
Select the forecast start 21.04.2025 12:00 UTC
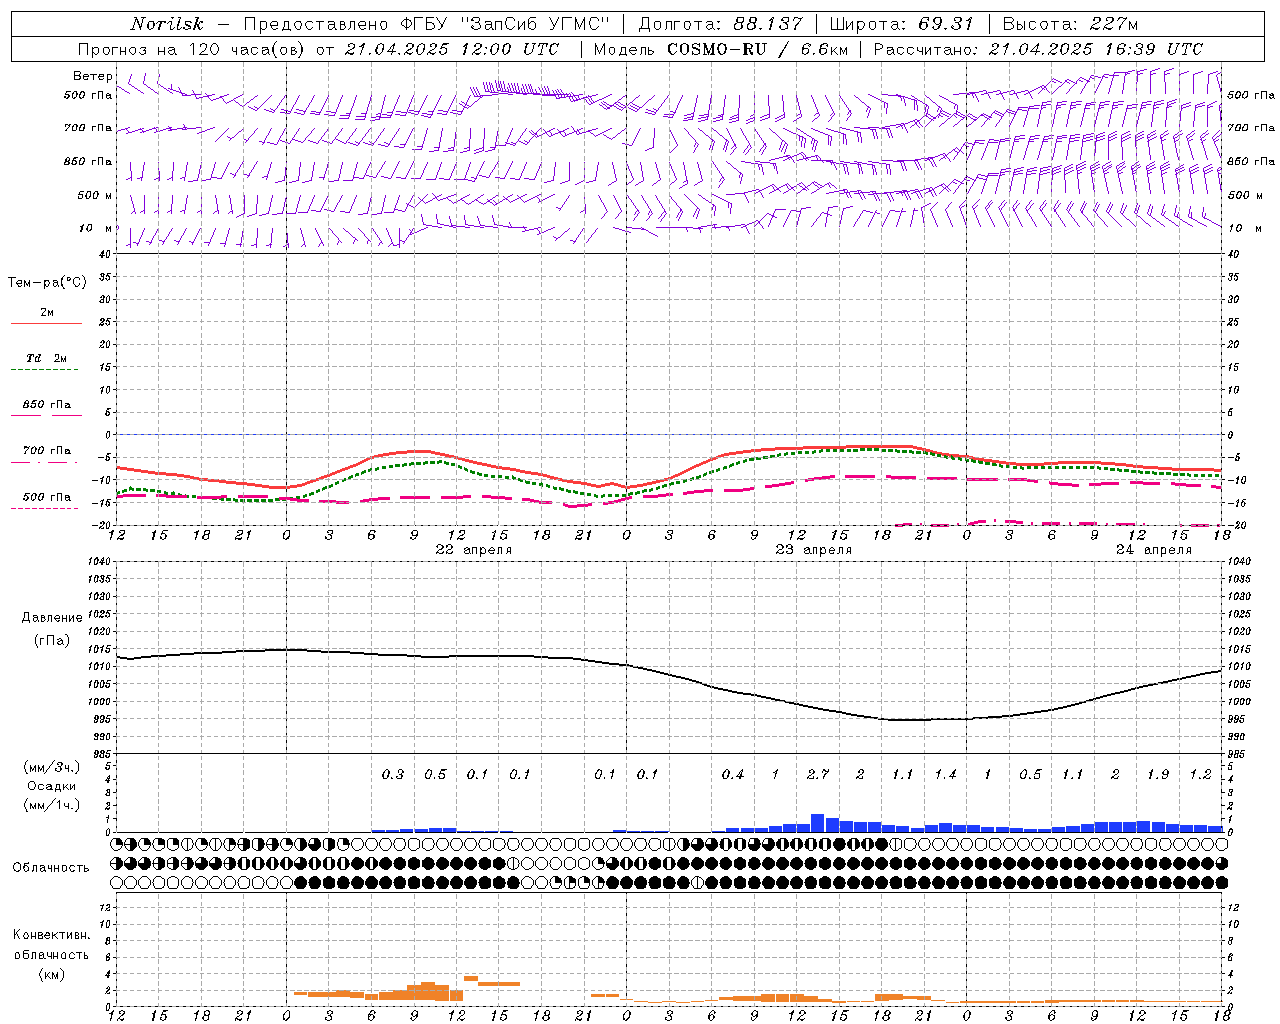point(451,49)
